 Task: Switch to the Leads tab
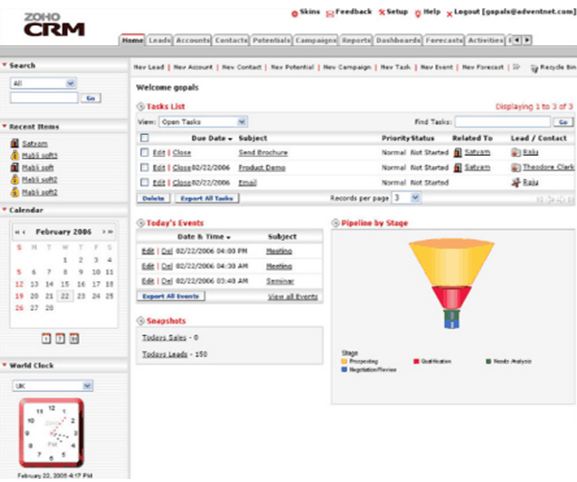160,40
